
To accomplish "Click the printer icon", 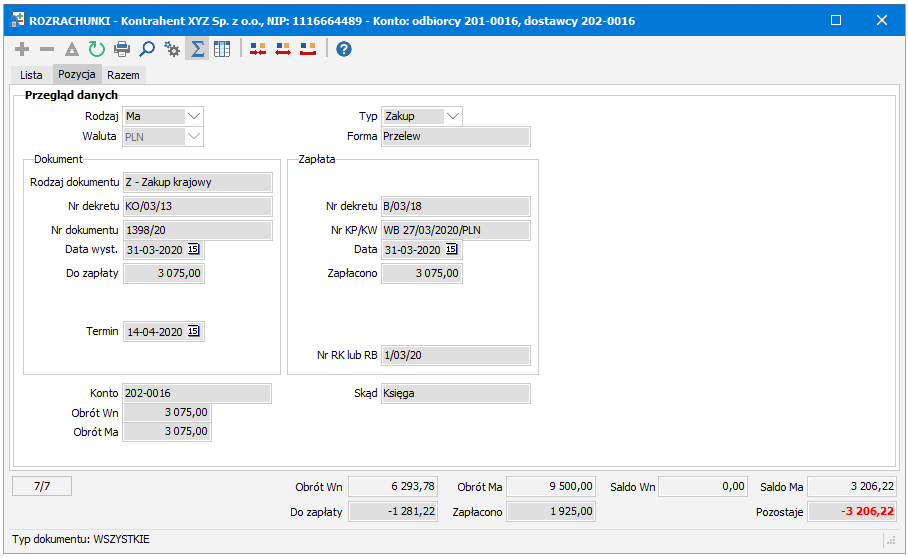I will tap(122, 49).
